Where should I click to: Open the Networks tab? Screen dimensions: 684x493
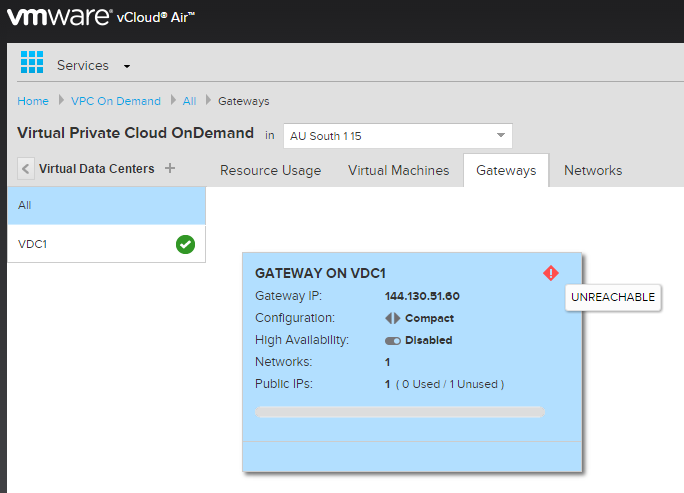(593, 170)
